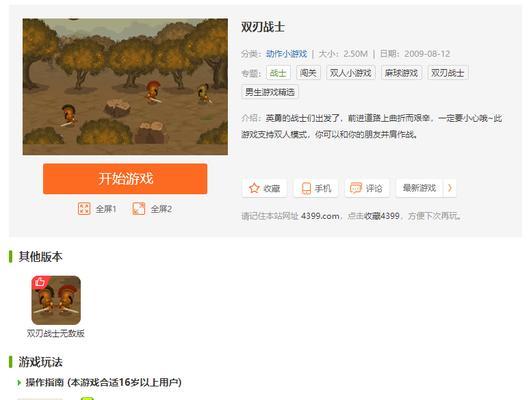Open the 最新游戏 button
Image resolution: width=531 pixels, height=400 pixels.
[419, 188]
